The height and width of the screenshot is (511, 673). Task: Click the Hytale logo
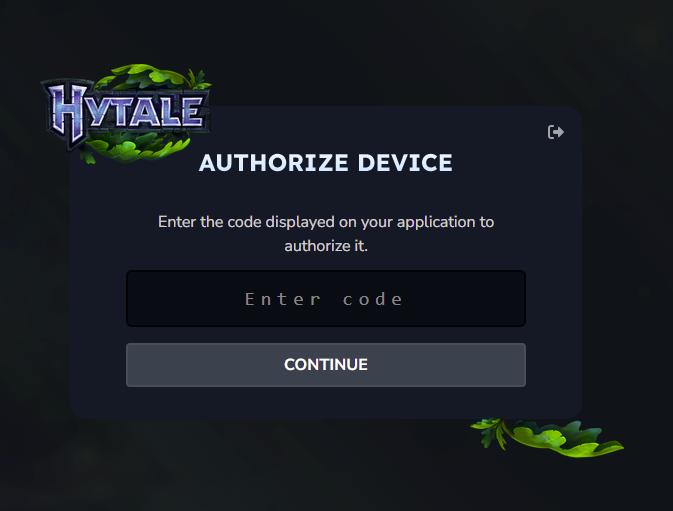point(126,114)
